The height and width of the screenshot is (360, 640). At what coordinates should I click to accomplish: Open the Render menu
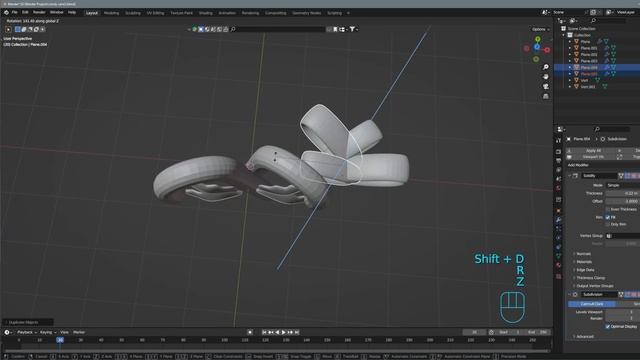(x=39, y=13)
